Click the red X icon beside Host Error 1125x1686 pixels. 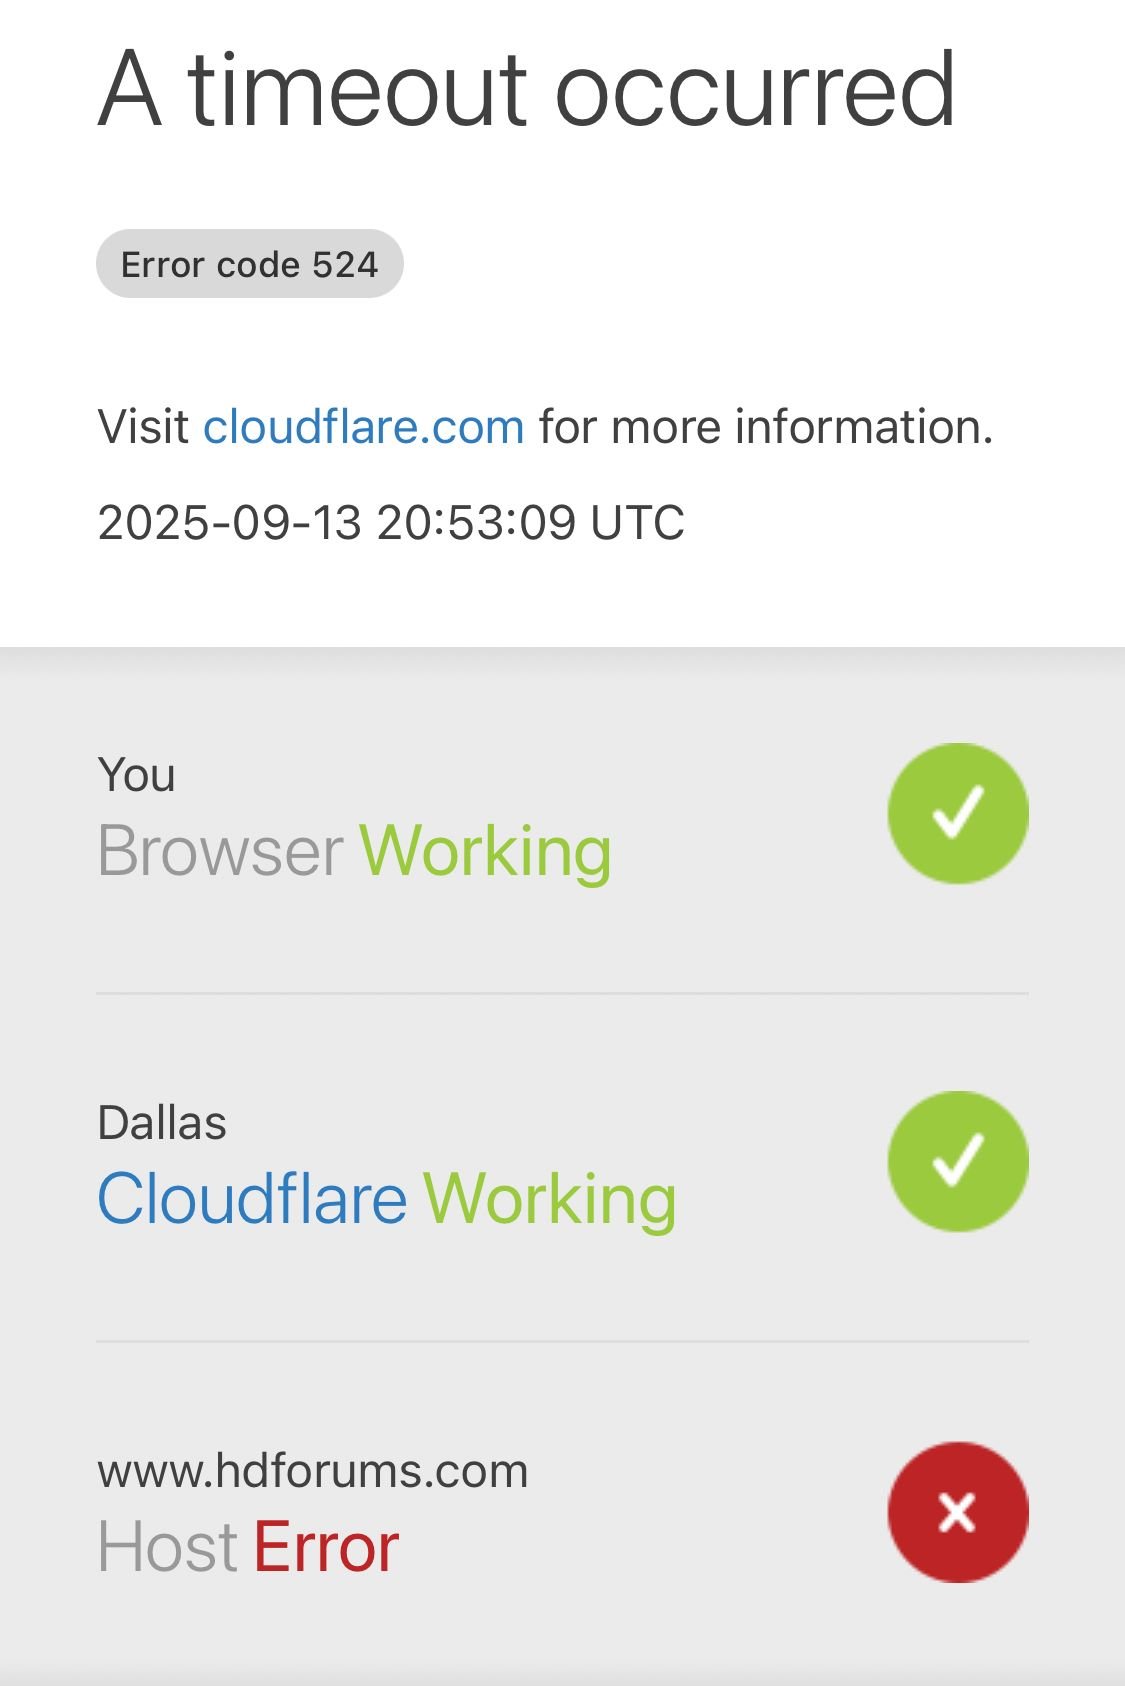957,1511
